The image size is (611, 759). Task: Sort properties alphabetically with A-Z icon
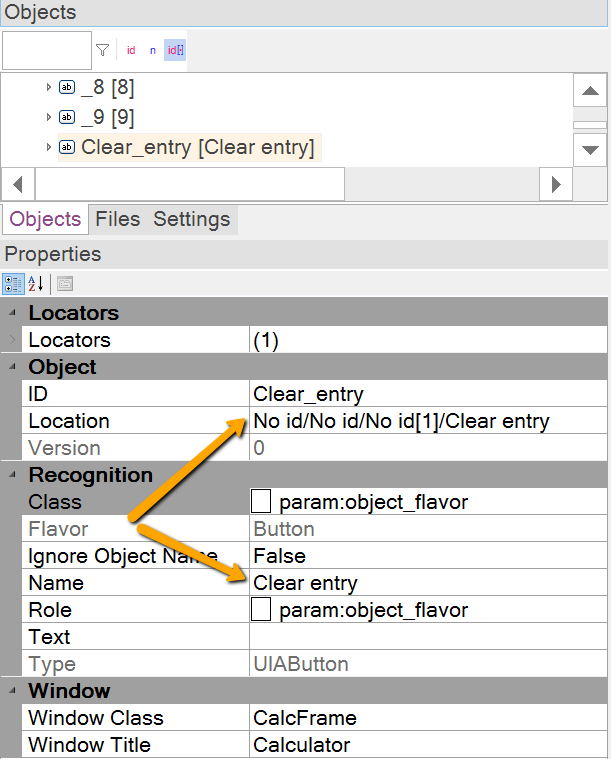pyautogui.click(x=35, y=284)
